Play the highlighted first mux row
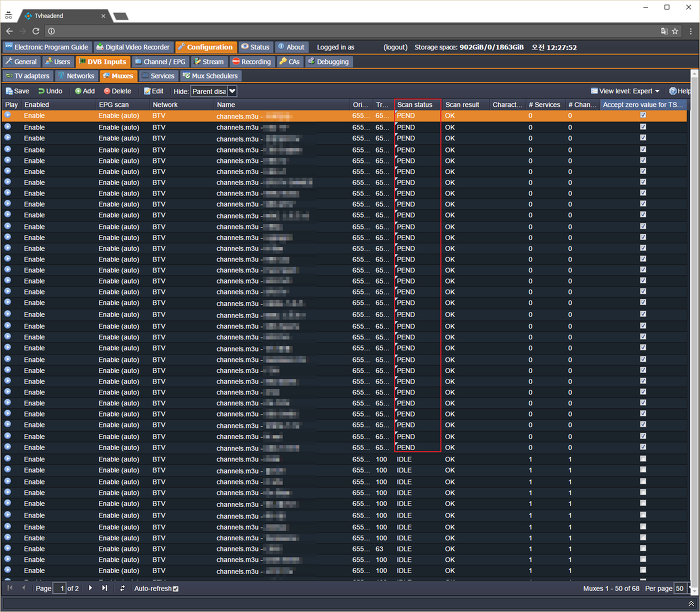This screenshot has width=700, height=612. pos(8,115)
